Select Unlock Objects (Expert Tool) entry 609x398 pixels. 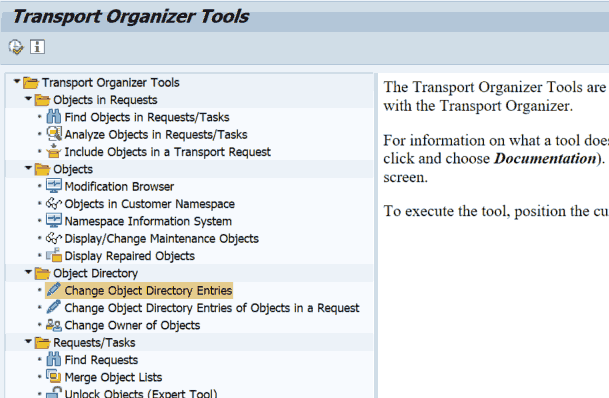(141, 393)
